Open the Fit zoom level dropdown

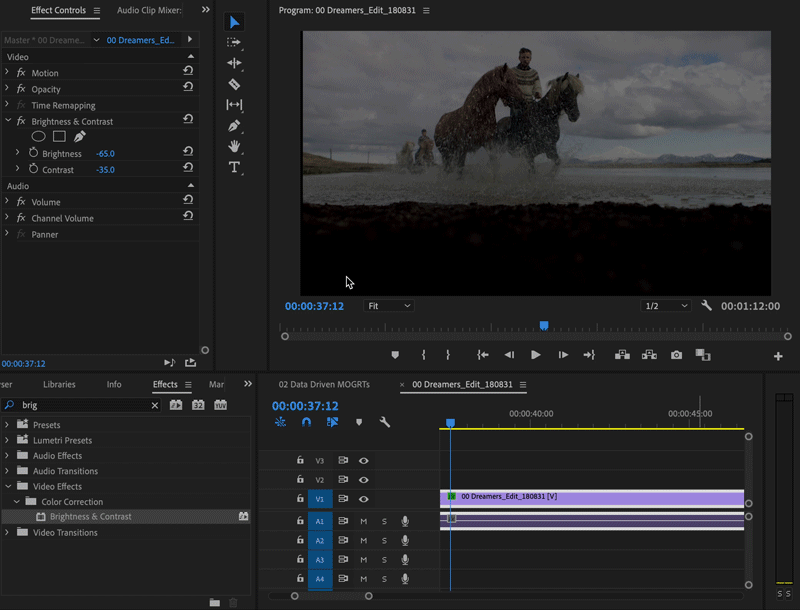[x=388, y=306]
